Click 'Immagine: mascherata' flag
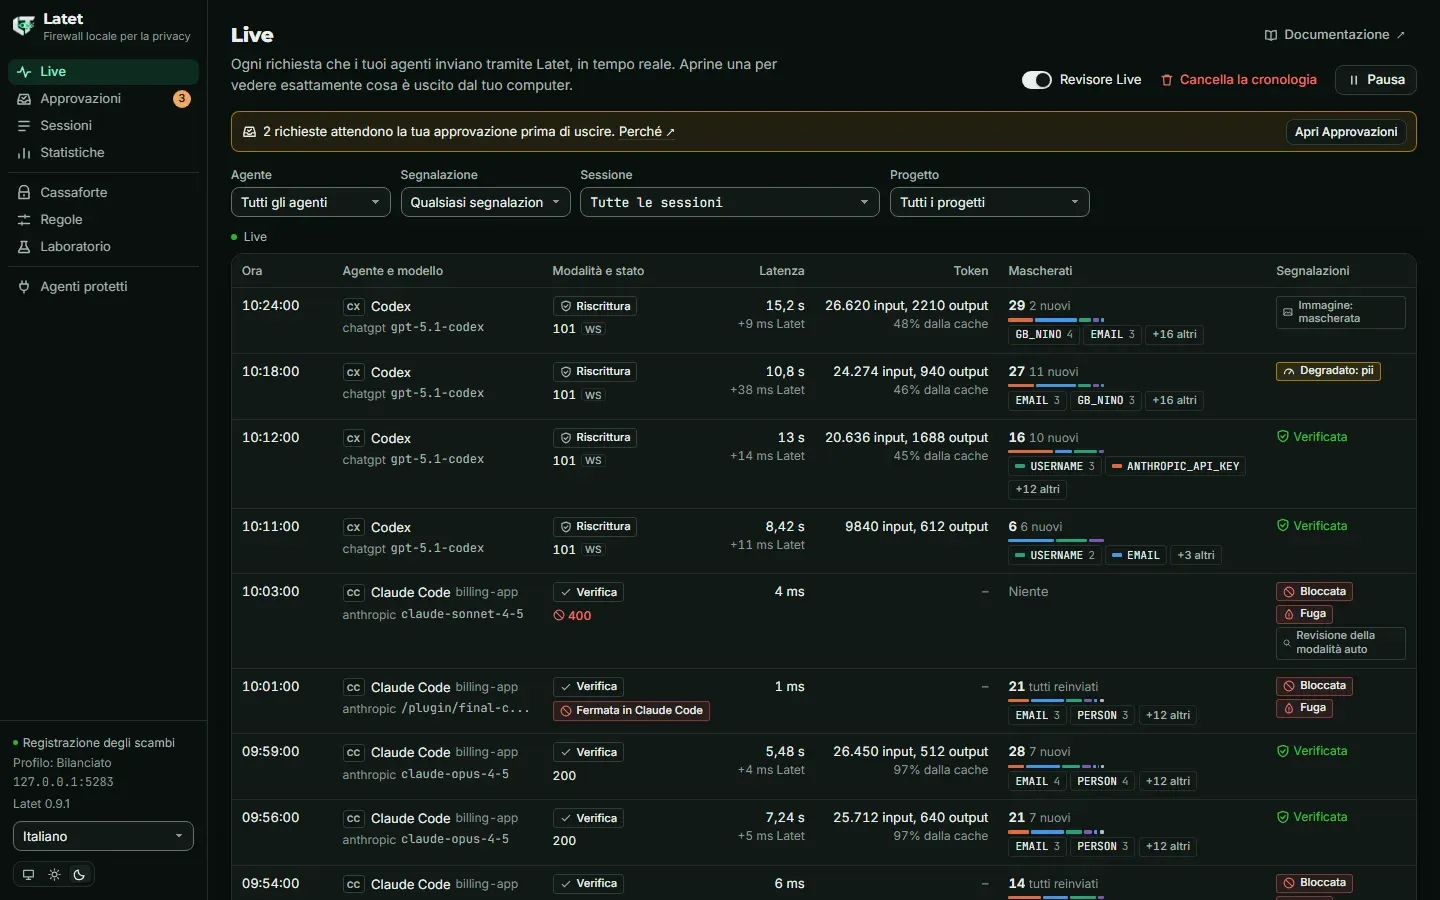 pyautogui.click(x=1340, y=312)
